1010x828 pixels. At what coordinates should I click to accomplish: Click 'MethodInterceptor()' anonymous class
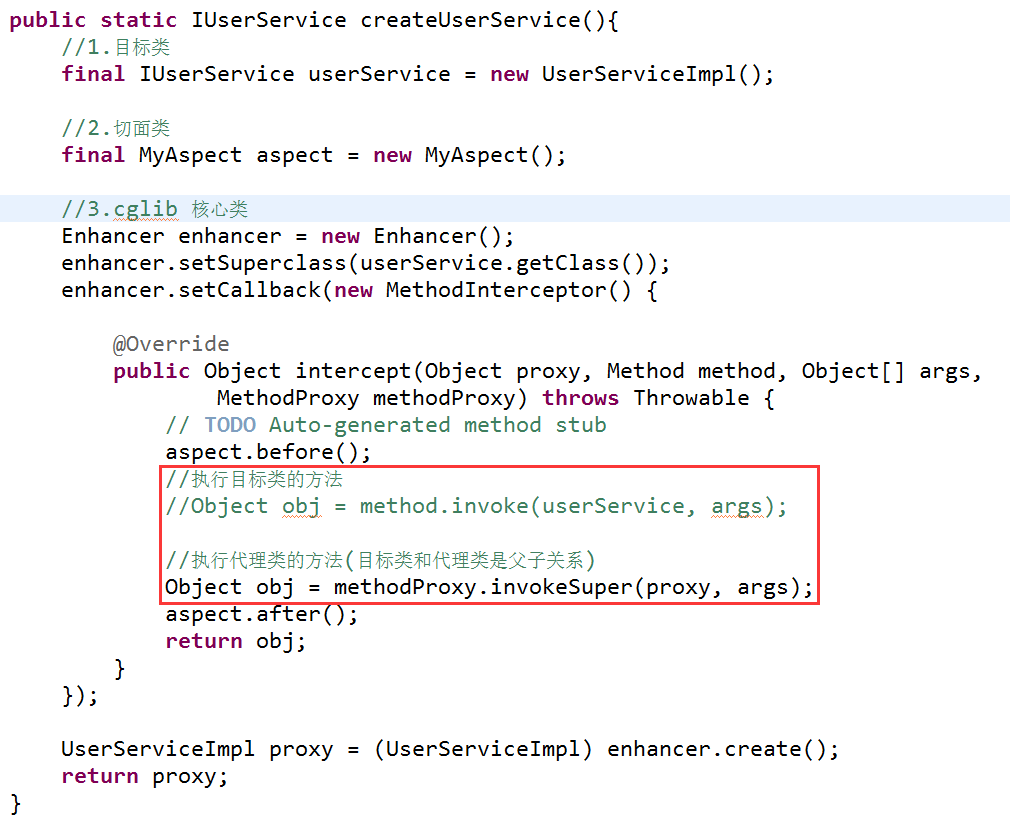509,291
